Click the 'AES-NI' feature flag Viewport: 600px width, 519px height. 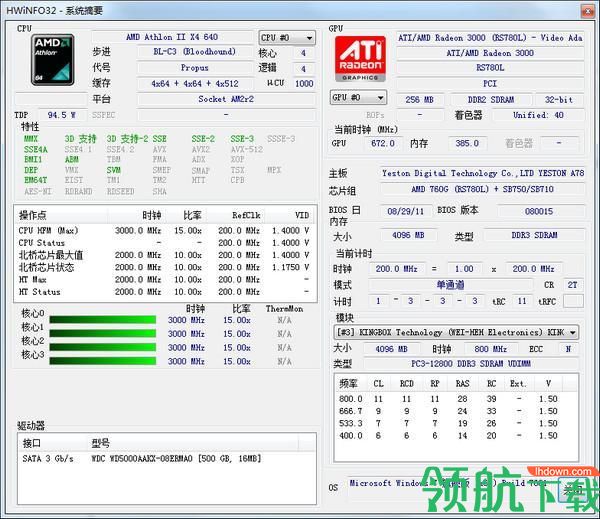(38, 191)
